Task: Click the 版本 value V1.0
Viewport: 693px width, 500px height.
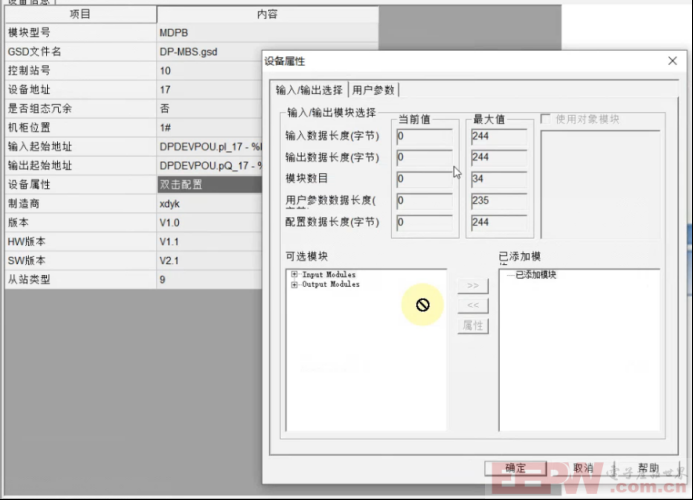Action: tap(209, 223)
